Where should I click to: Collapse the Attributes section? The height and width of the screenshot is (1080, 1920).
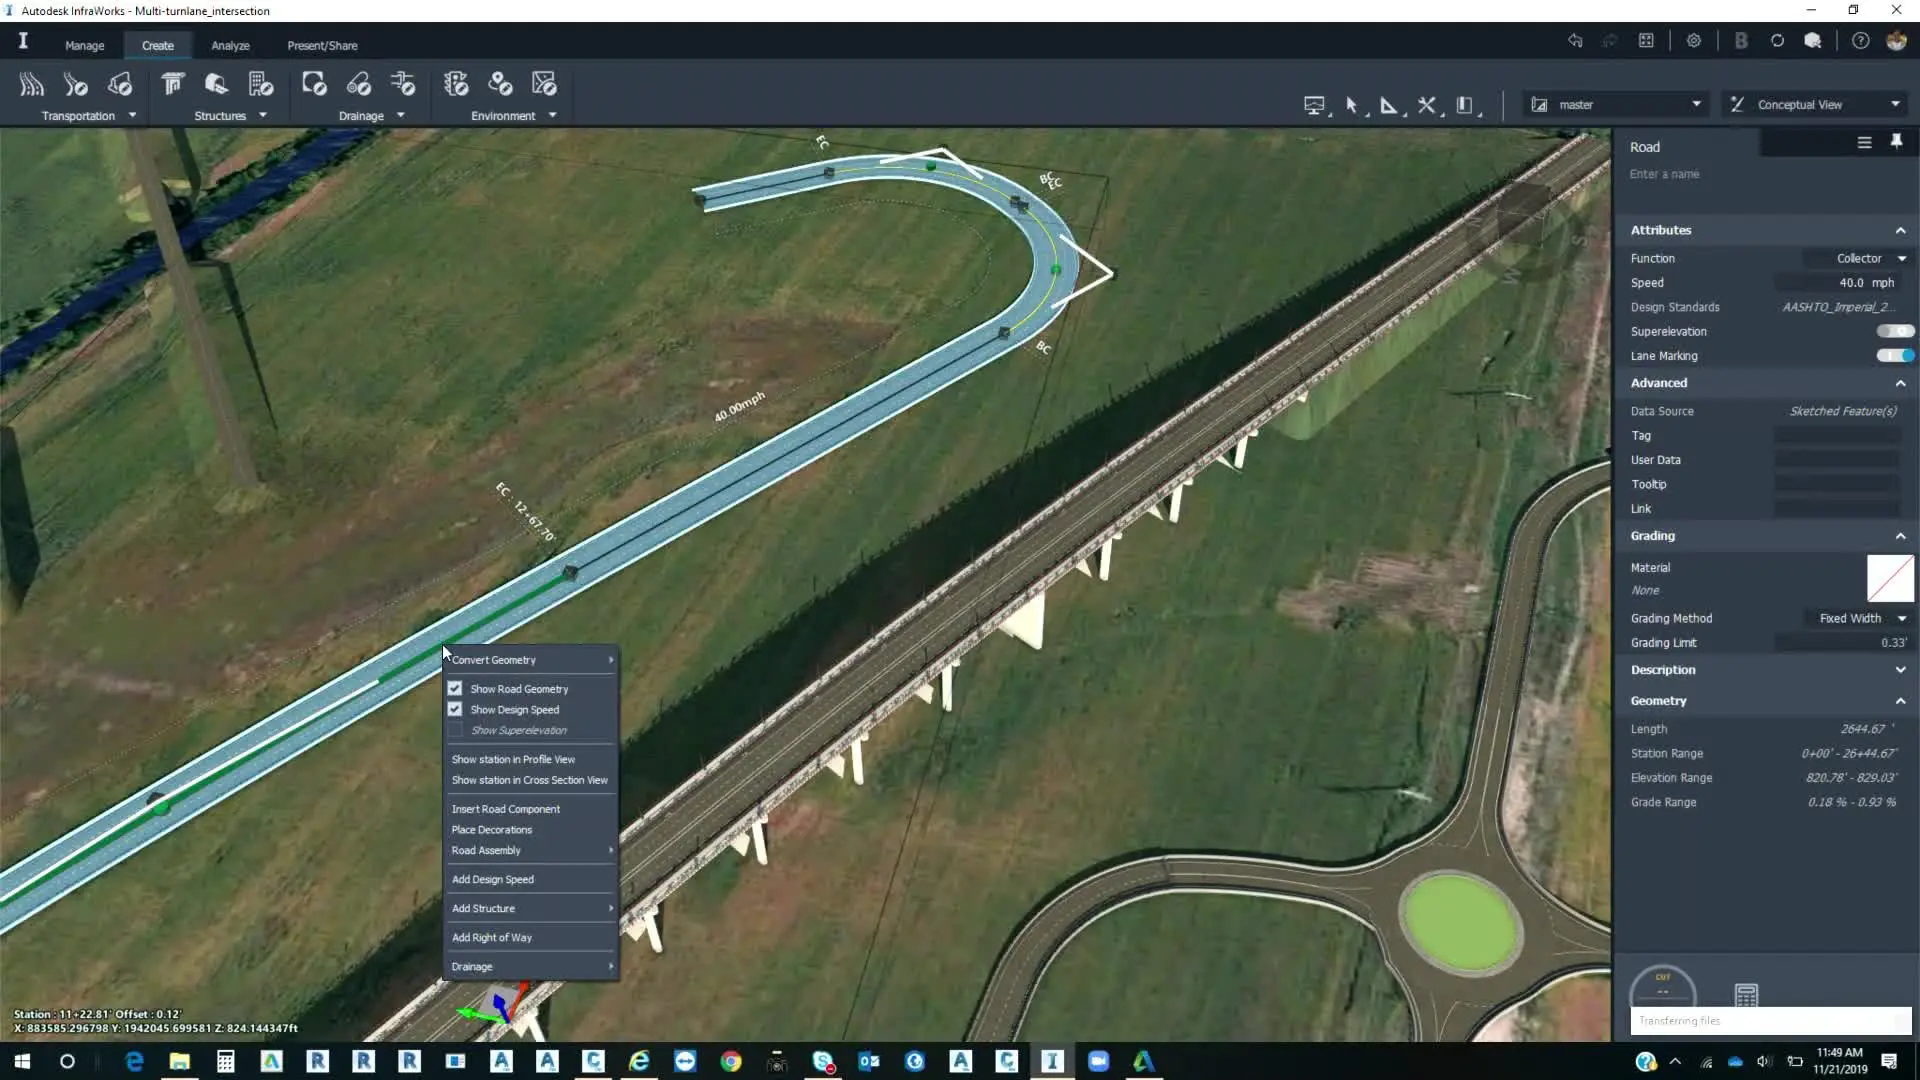(x=1900, y=230)
